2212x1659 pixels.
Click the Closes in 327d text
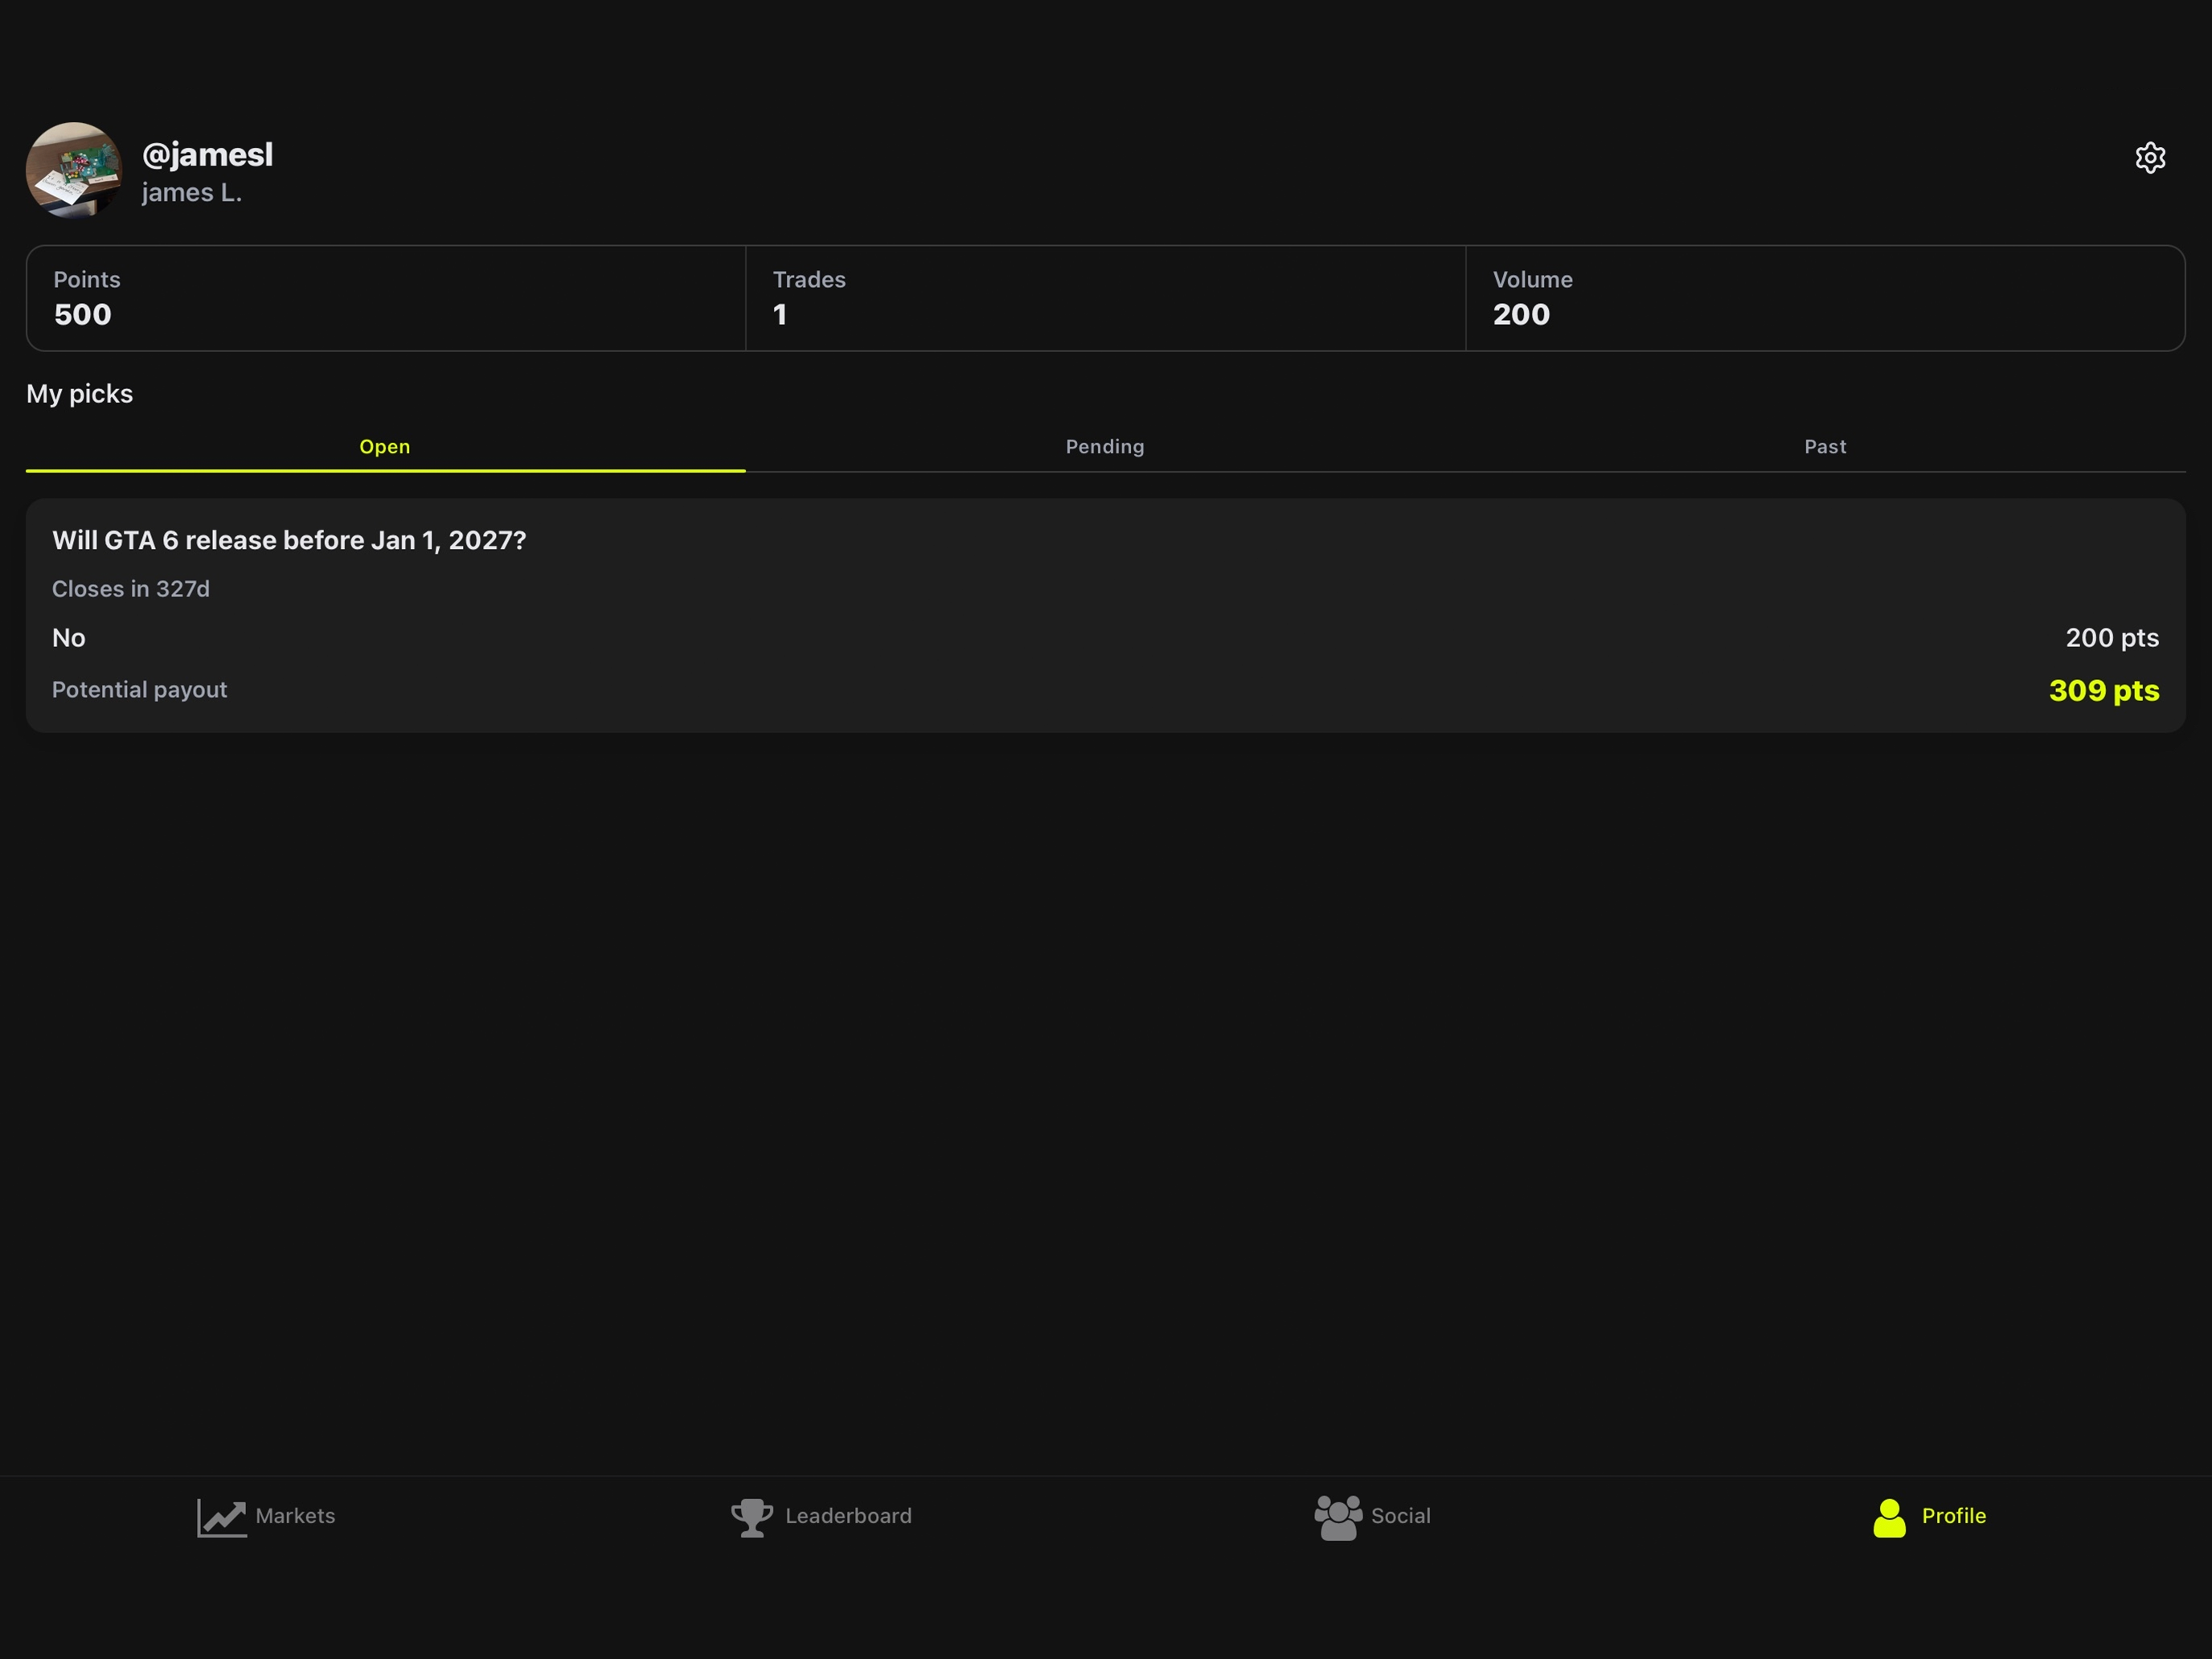pos(131,589)
